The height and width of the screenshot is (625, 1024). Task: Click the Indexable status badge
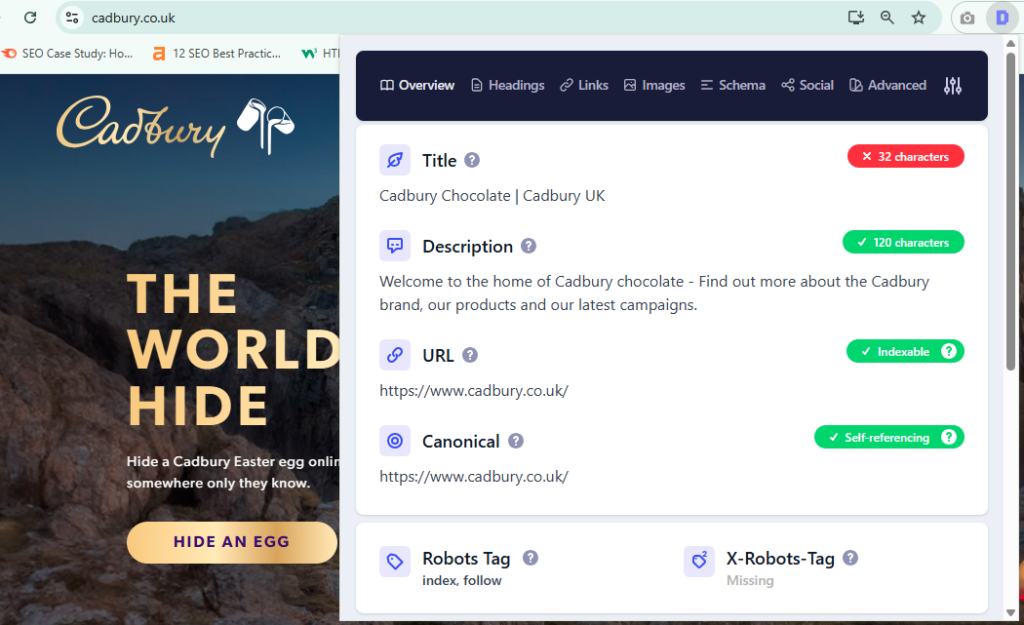905,351
